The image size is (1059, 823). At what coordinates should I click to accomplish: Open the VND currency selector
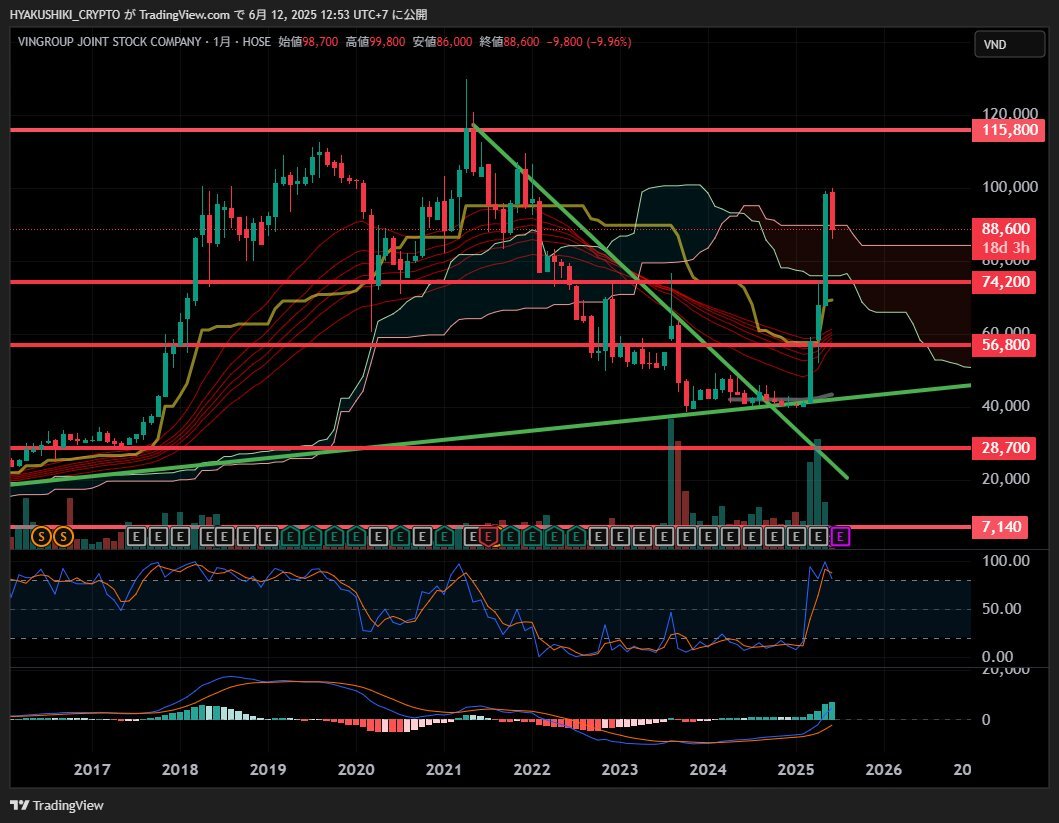pyautogui.click(x=1009, y=45)
